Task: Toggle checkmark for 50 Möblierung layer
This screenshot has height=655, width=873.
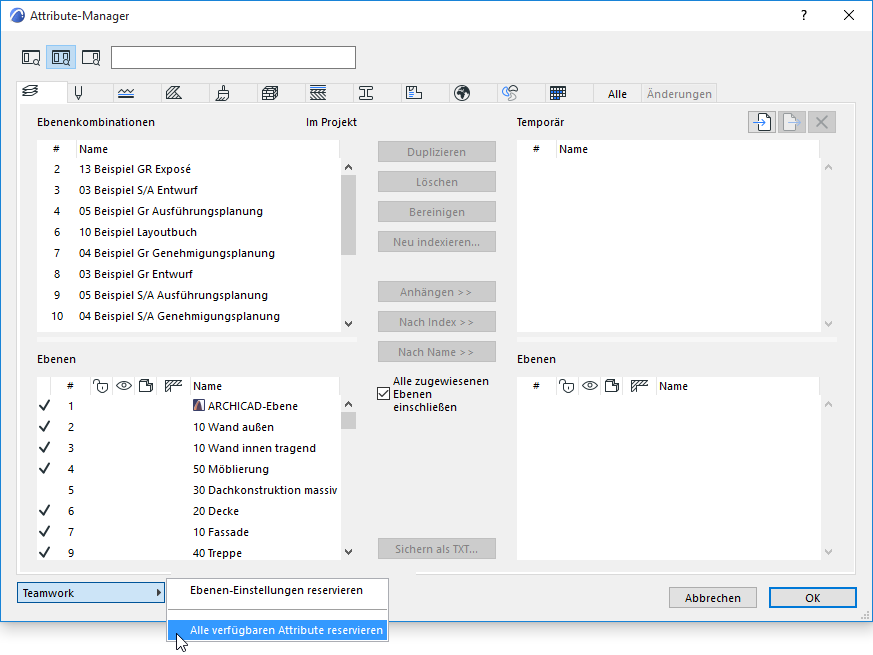Action: (x=45, y=469)
